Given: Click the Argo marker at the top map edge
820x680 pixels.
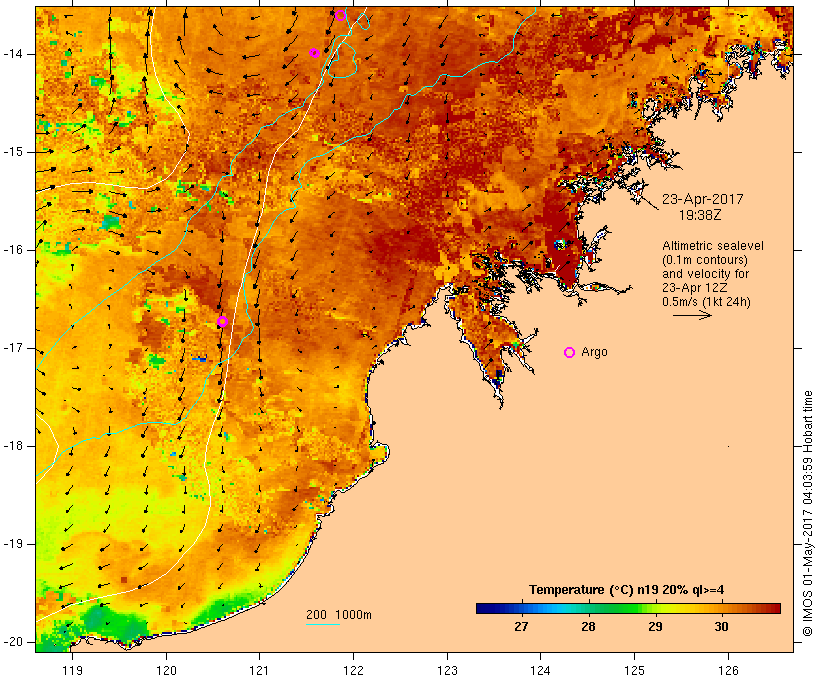Looking at the screenshot, I should point(340,15).
